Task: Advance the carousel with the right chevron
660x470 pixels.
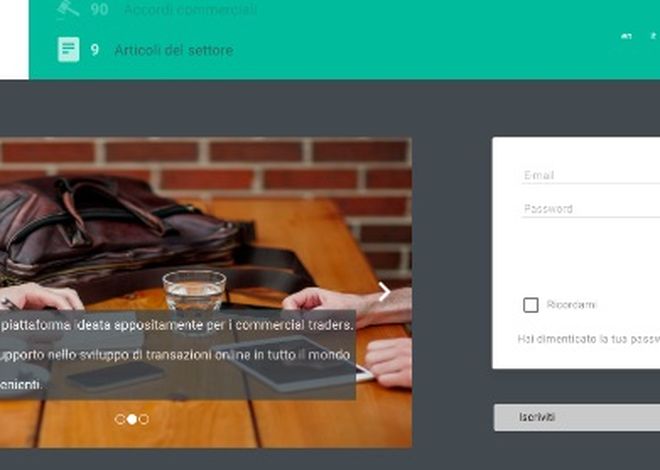Action: click(383, 292)
